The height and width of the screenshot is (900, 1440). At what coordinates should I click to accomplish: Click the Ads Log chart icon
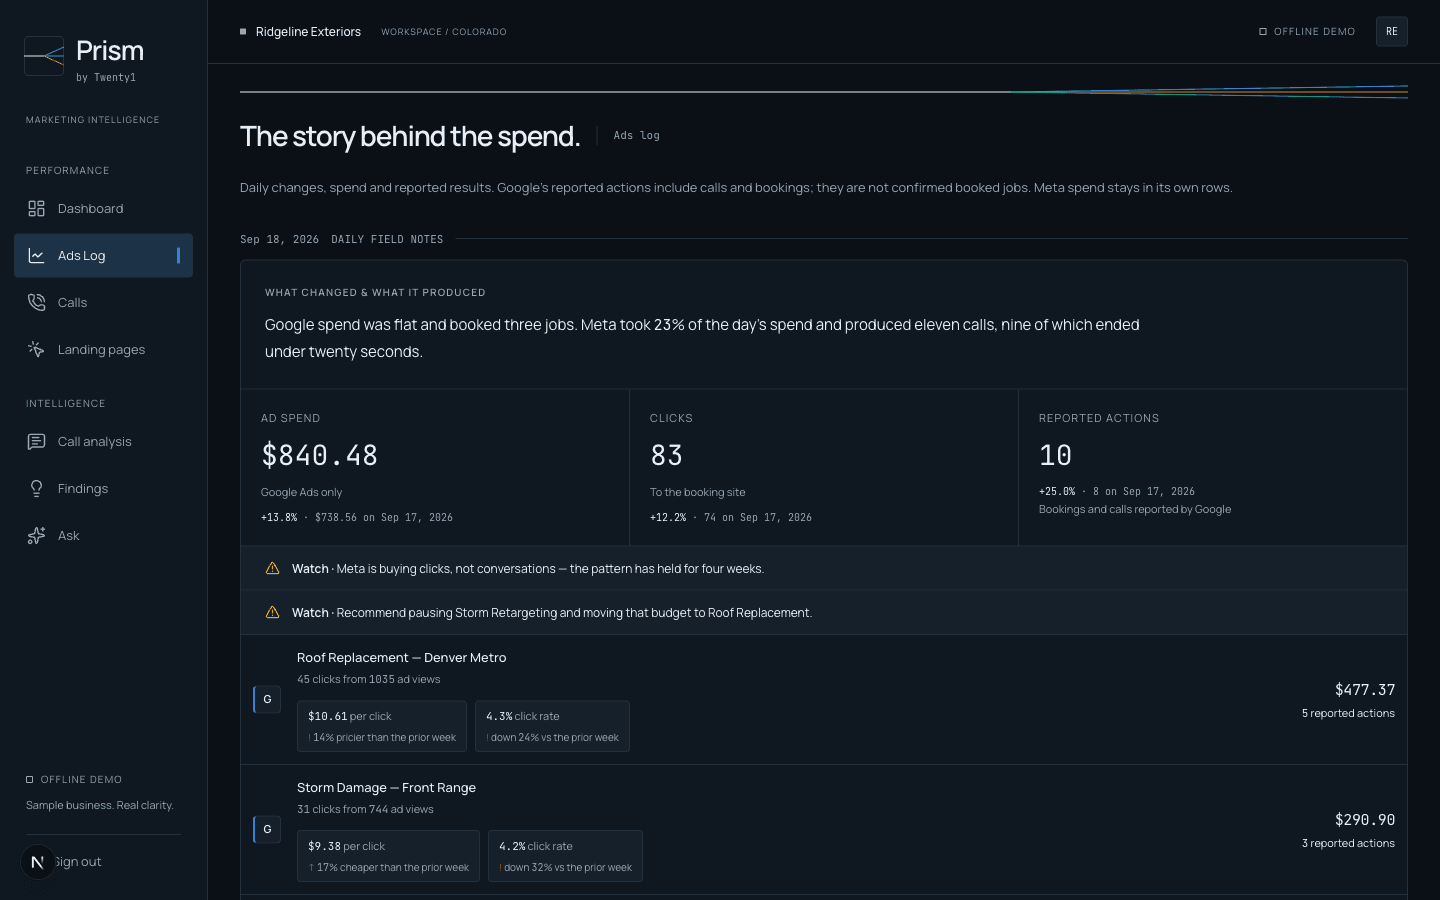pyautogui.click(x=36, y=255)
